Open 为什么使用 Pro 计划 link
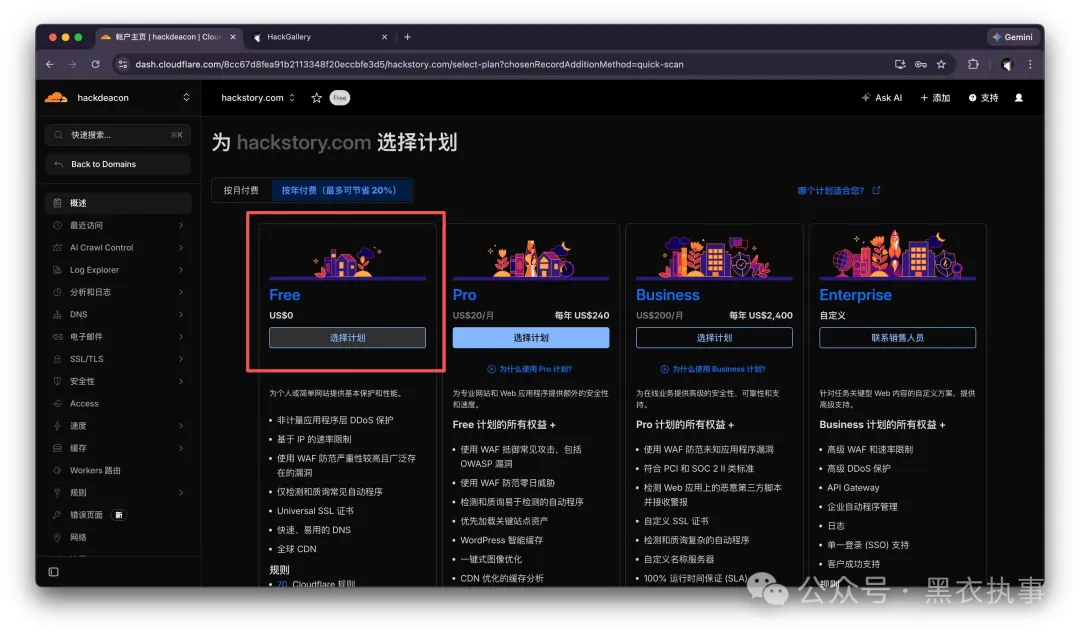This screenshot has width=1080, height=634. [530, 369]
